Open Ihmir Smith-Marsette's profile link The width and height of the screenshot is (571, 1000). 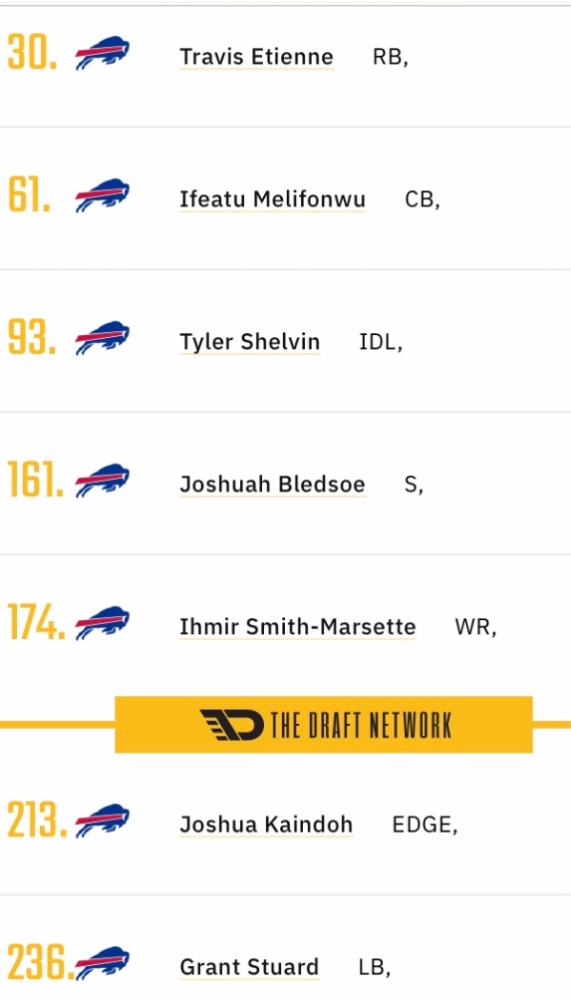[297, 627]
